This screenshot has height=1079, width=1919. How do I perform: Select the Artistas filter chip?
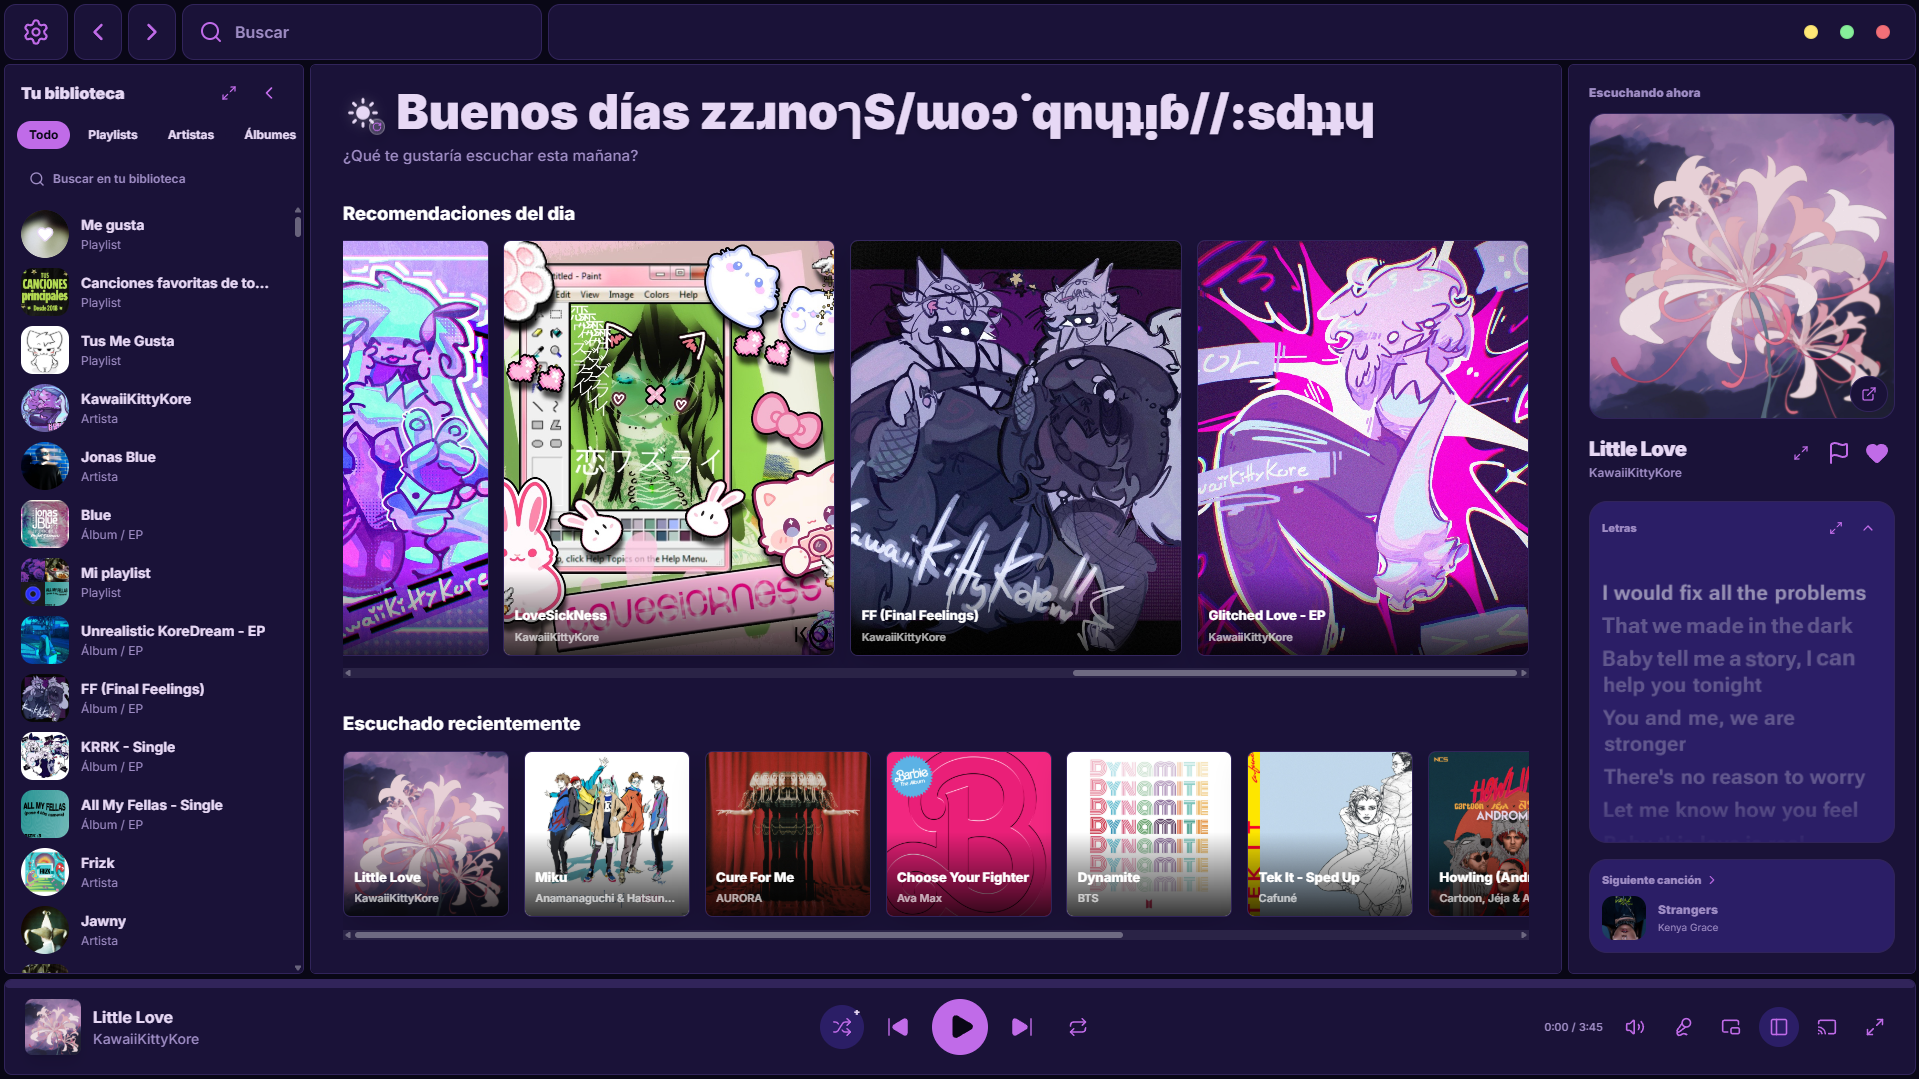coord(191,135)
